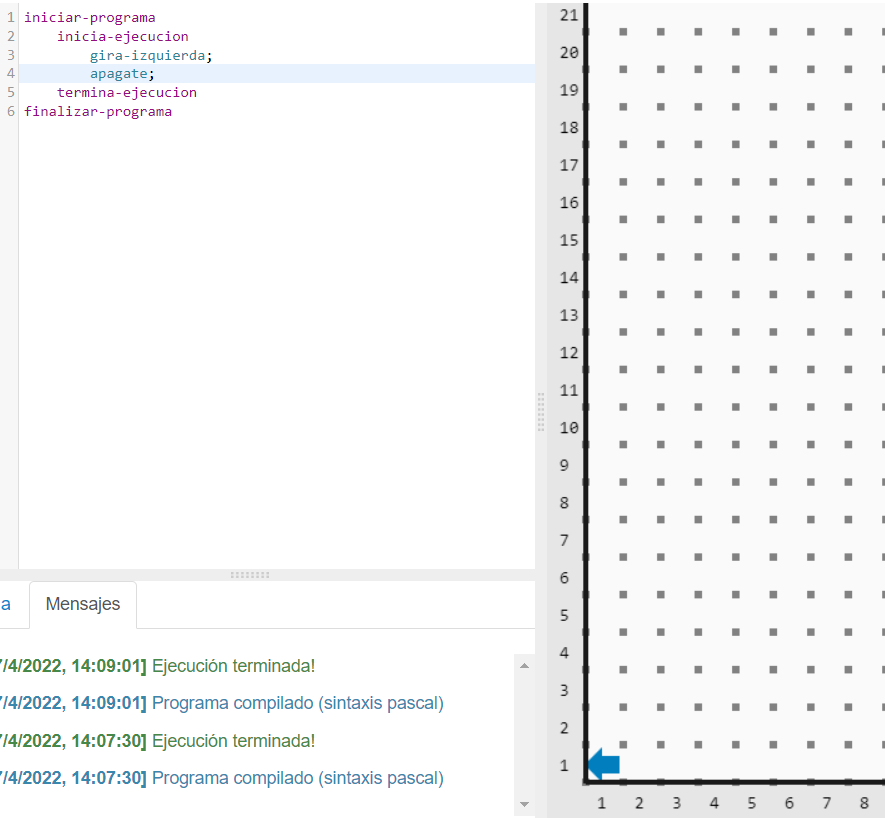Viewport: 885px width, 818px height.
Task: Click the termina-ejecucion statement
Action: 126,93
